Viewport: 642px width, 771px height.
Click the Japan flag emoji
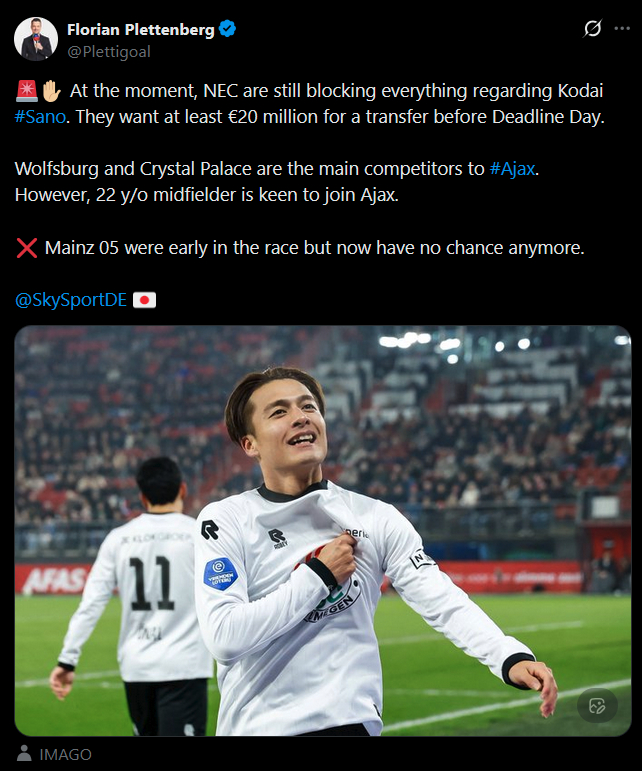click(145, 300)
